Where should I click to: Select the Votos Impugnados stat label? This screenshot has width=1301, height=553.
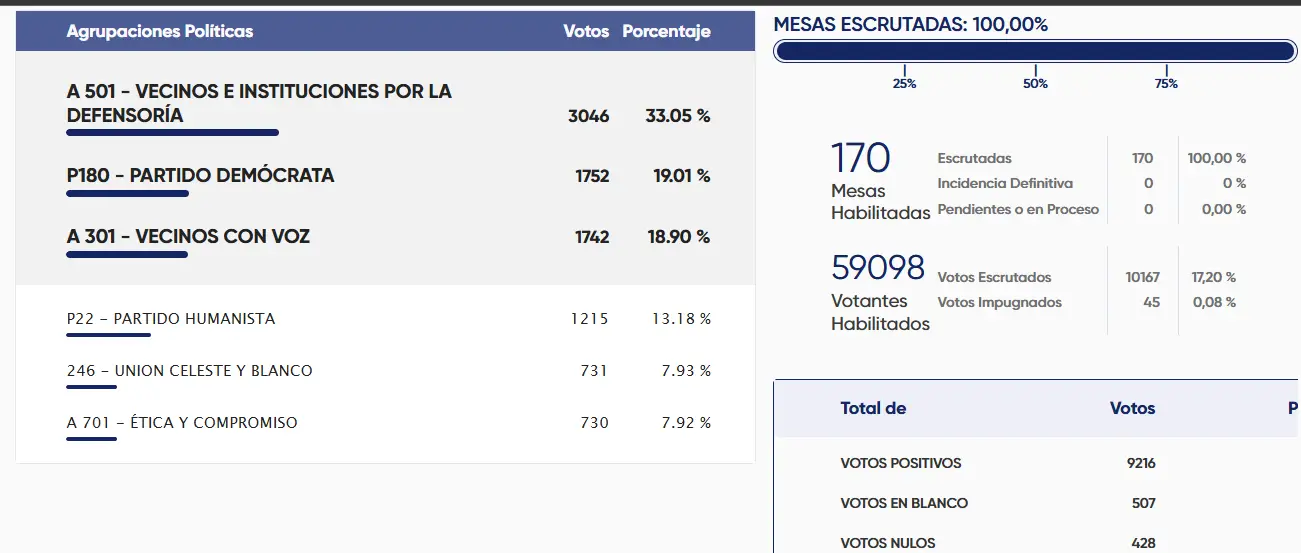[x=999, y=302]
